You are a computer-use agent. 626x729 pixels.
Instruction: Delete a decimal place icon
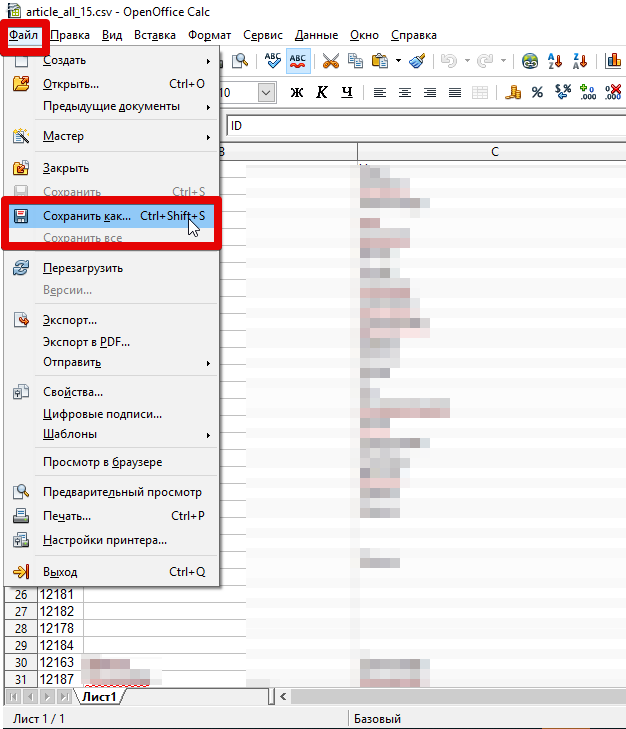[x=613, y=93]
